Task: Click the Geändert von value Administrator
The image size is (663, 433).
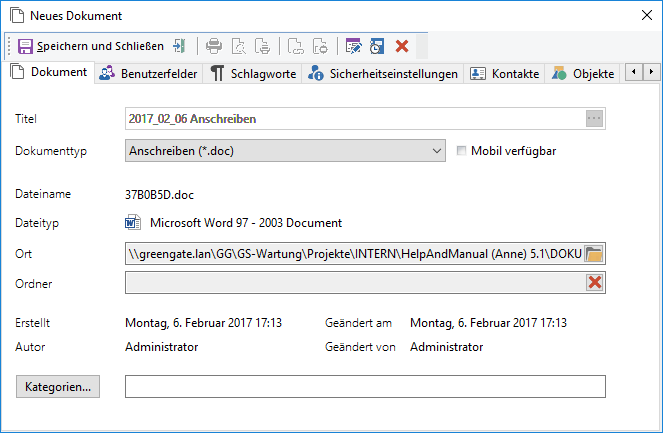Action: (x=447, y=347)
